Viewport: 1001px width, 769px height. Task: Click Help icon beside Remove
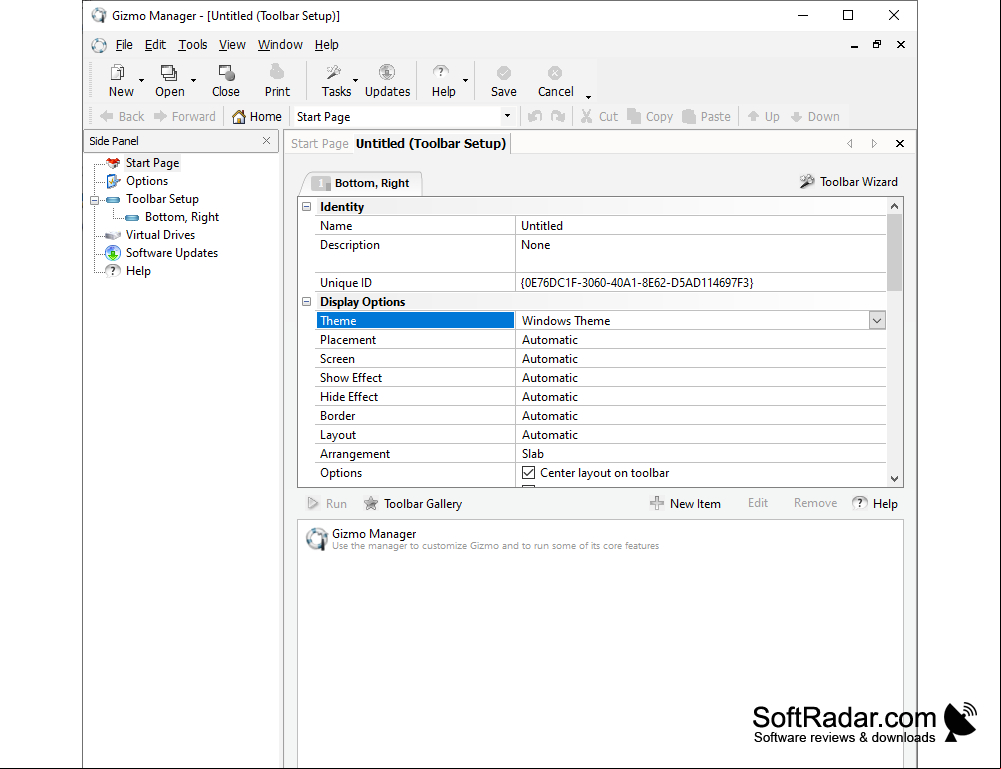point(860,503)
